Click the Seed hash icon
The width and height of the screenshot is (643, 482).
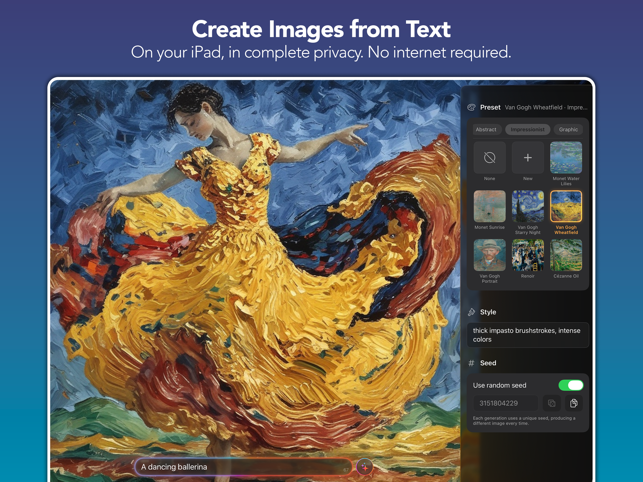click(x=472, y=363)
